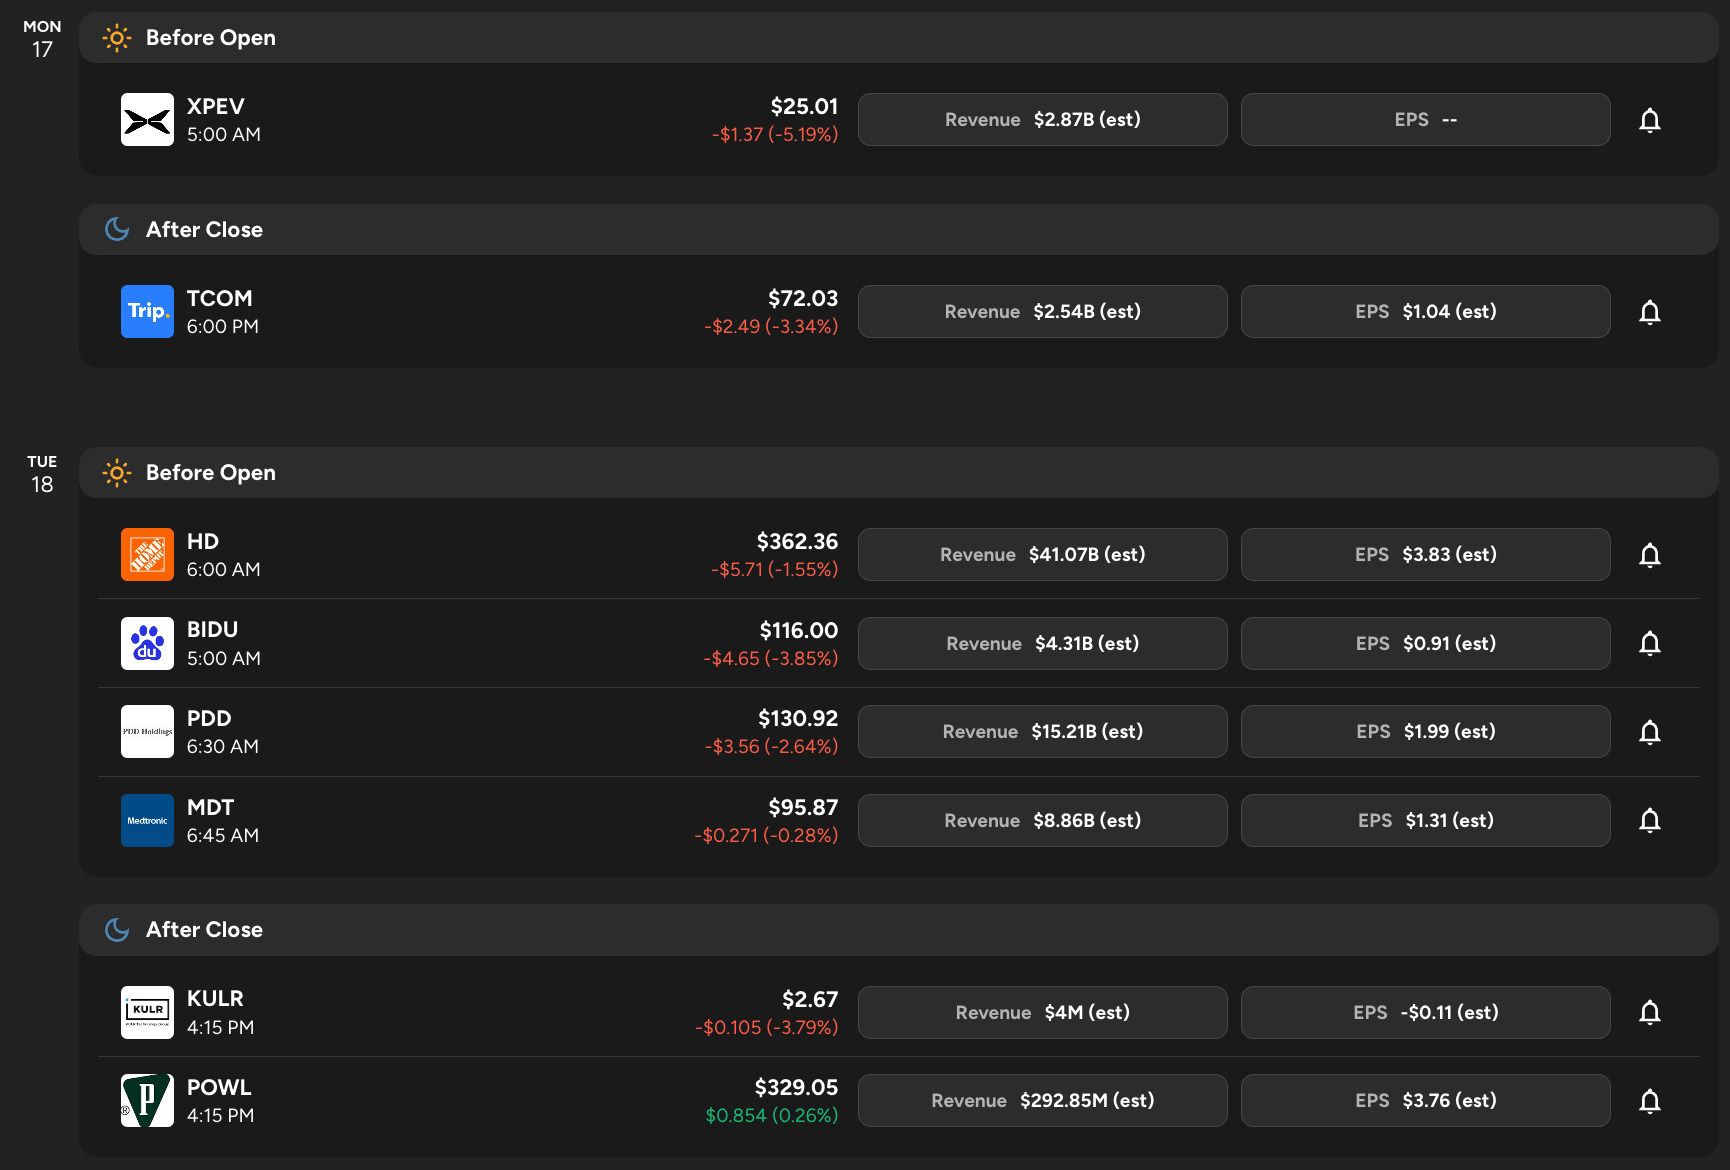Click the PDD Holdings logo
The height and width of the screenshot is (1170, 1730).
coord(147,732)
